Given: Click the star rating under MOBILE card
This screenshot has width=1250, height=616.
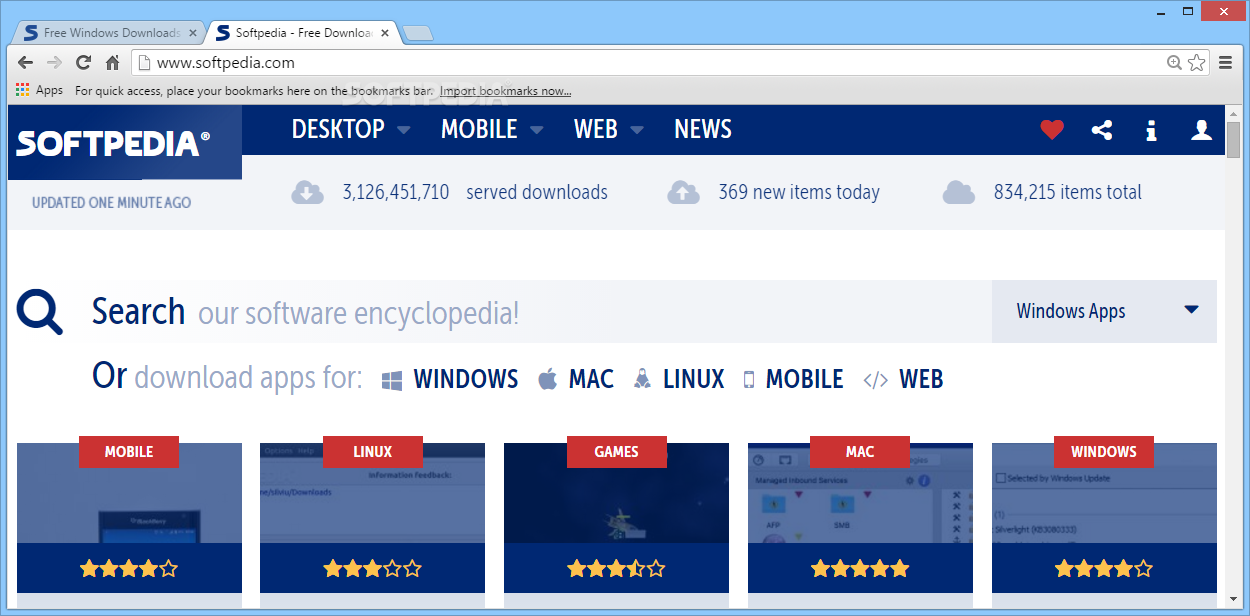Looking at the screenshot, I should pyautogui.click(x=129, y=569).
